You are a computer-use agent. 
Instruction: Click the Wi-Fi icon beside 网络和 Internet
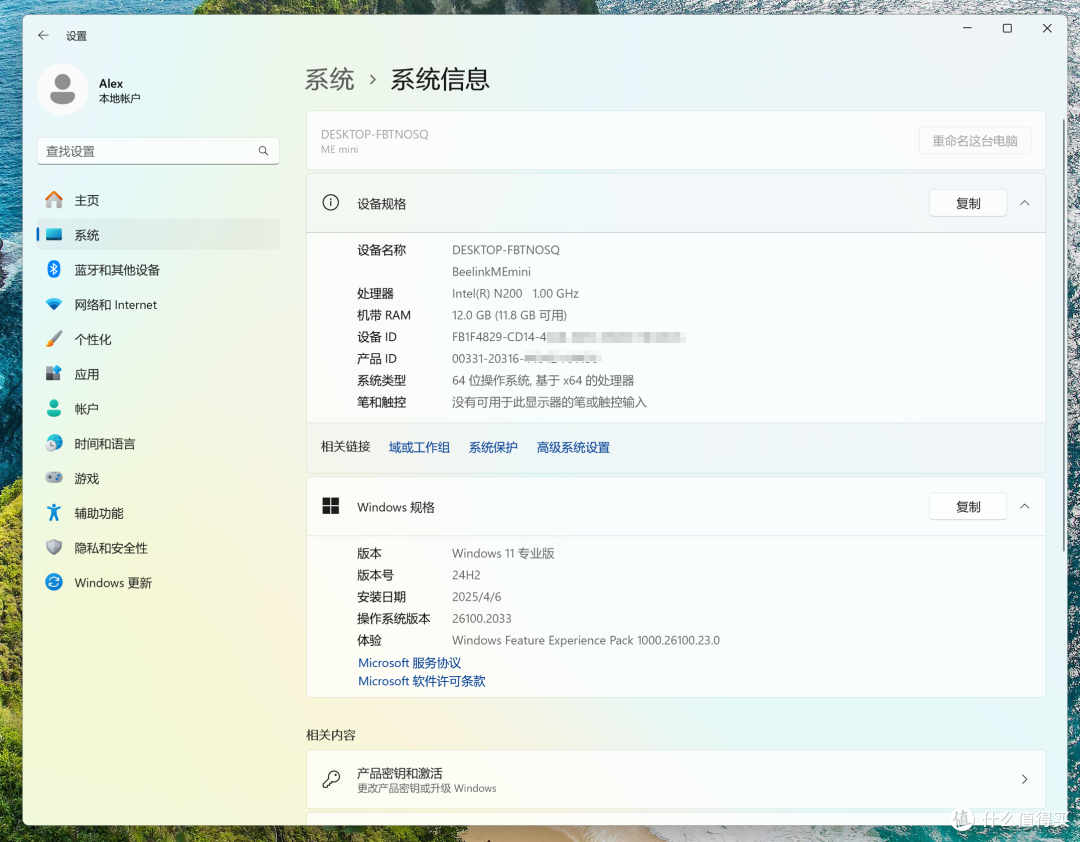click(54, 305)
